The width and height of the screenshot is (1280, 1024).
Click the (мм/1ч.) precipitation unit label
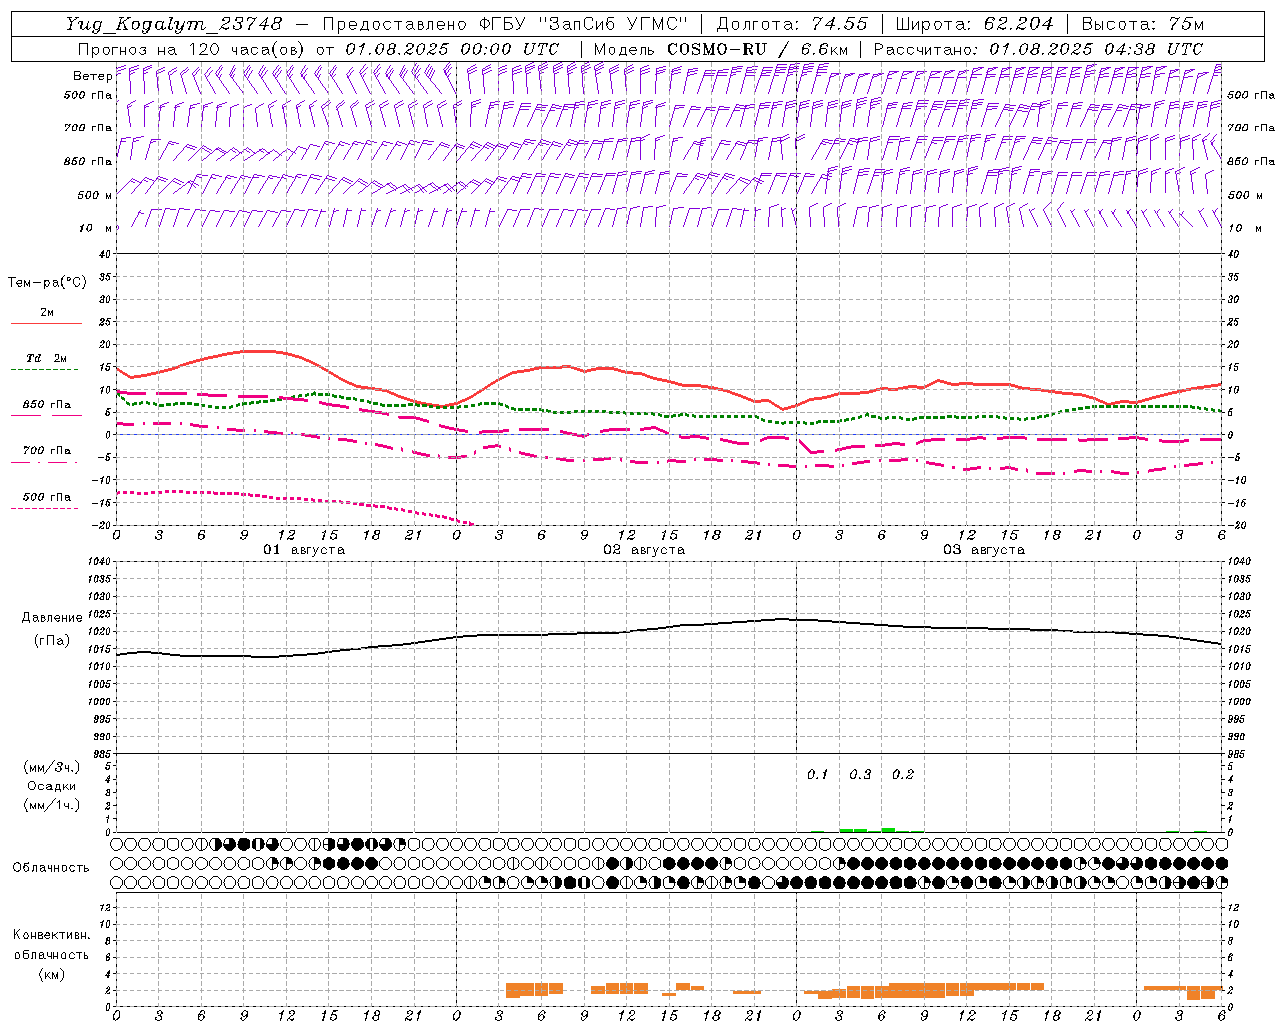(x=52, y=805)
